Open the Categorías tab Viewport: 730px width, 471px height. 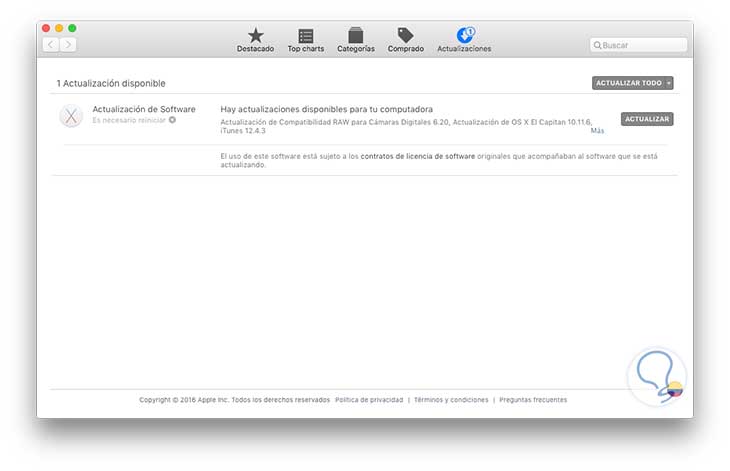(356, 40)
